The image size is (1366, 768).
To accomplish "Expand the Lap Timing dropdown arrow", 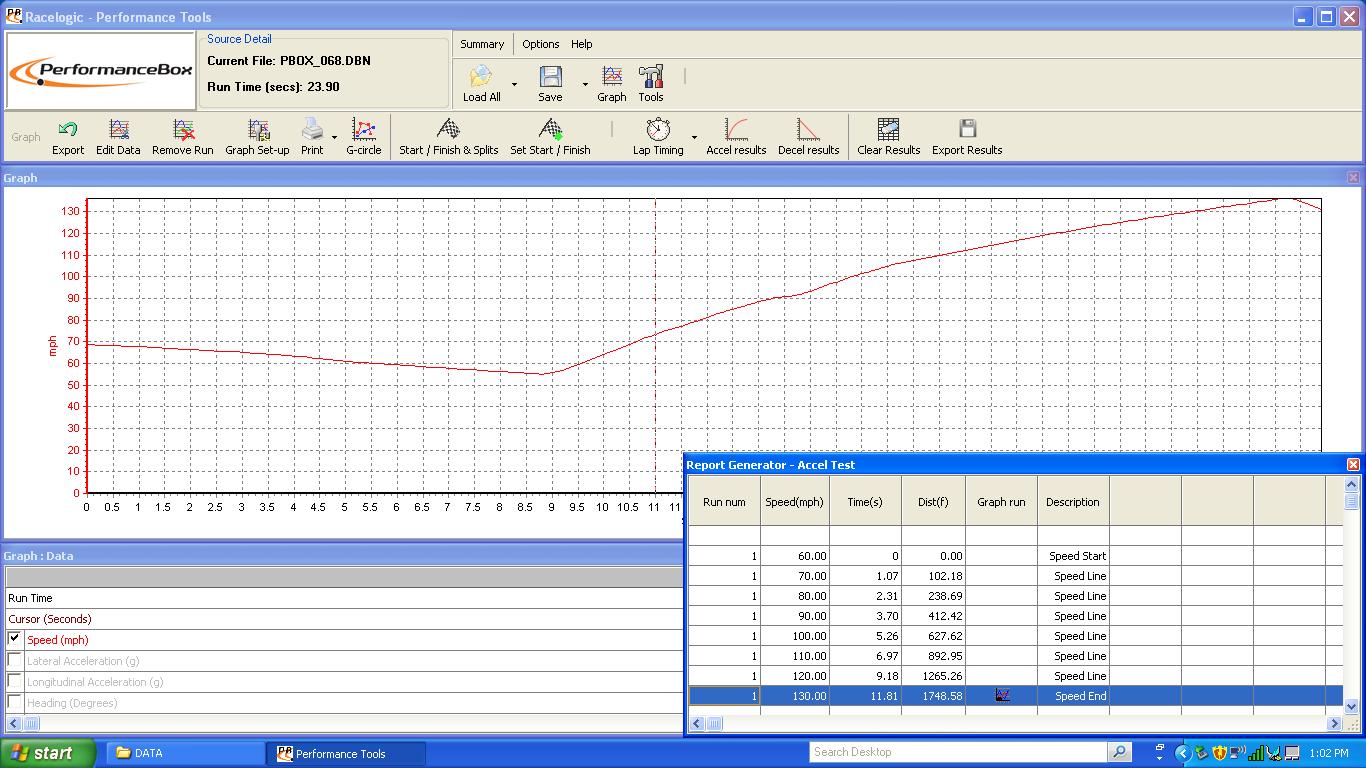I will coord(694,137).
